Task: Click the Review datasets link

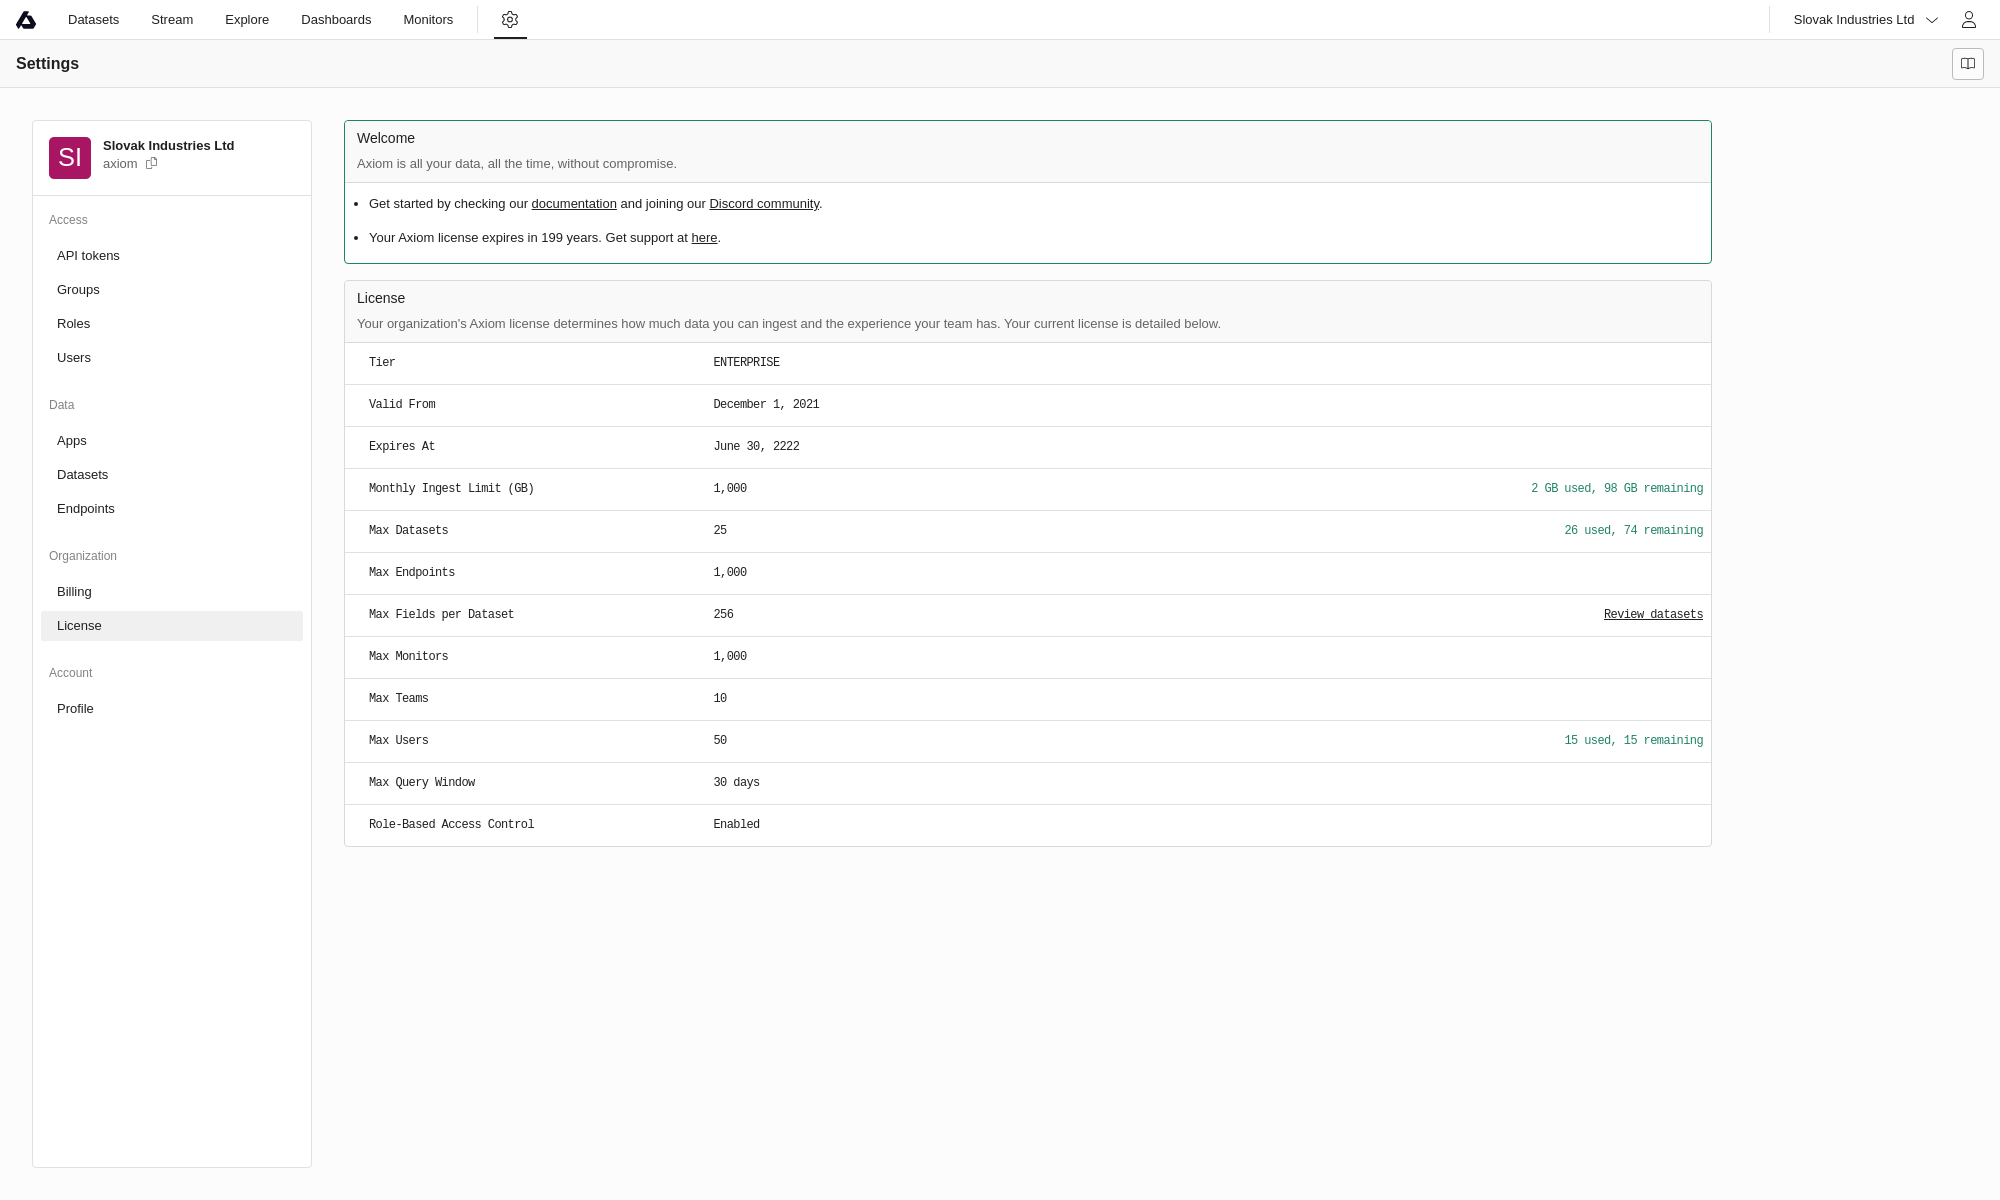Action: [x=1653, y=615]
